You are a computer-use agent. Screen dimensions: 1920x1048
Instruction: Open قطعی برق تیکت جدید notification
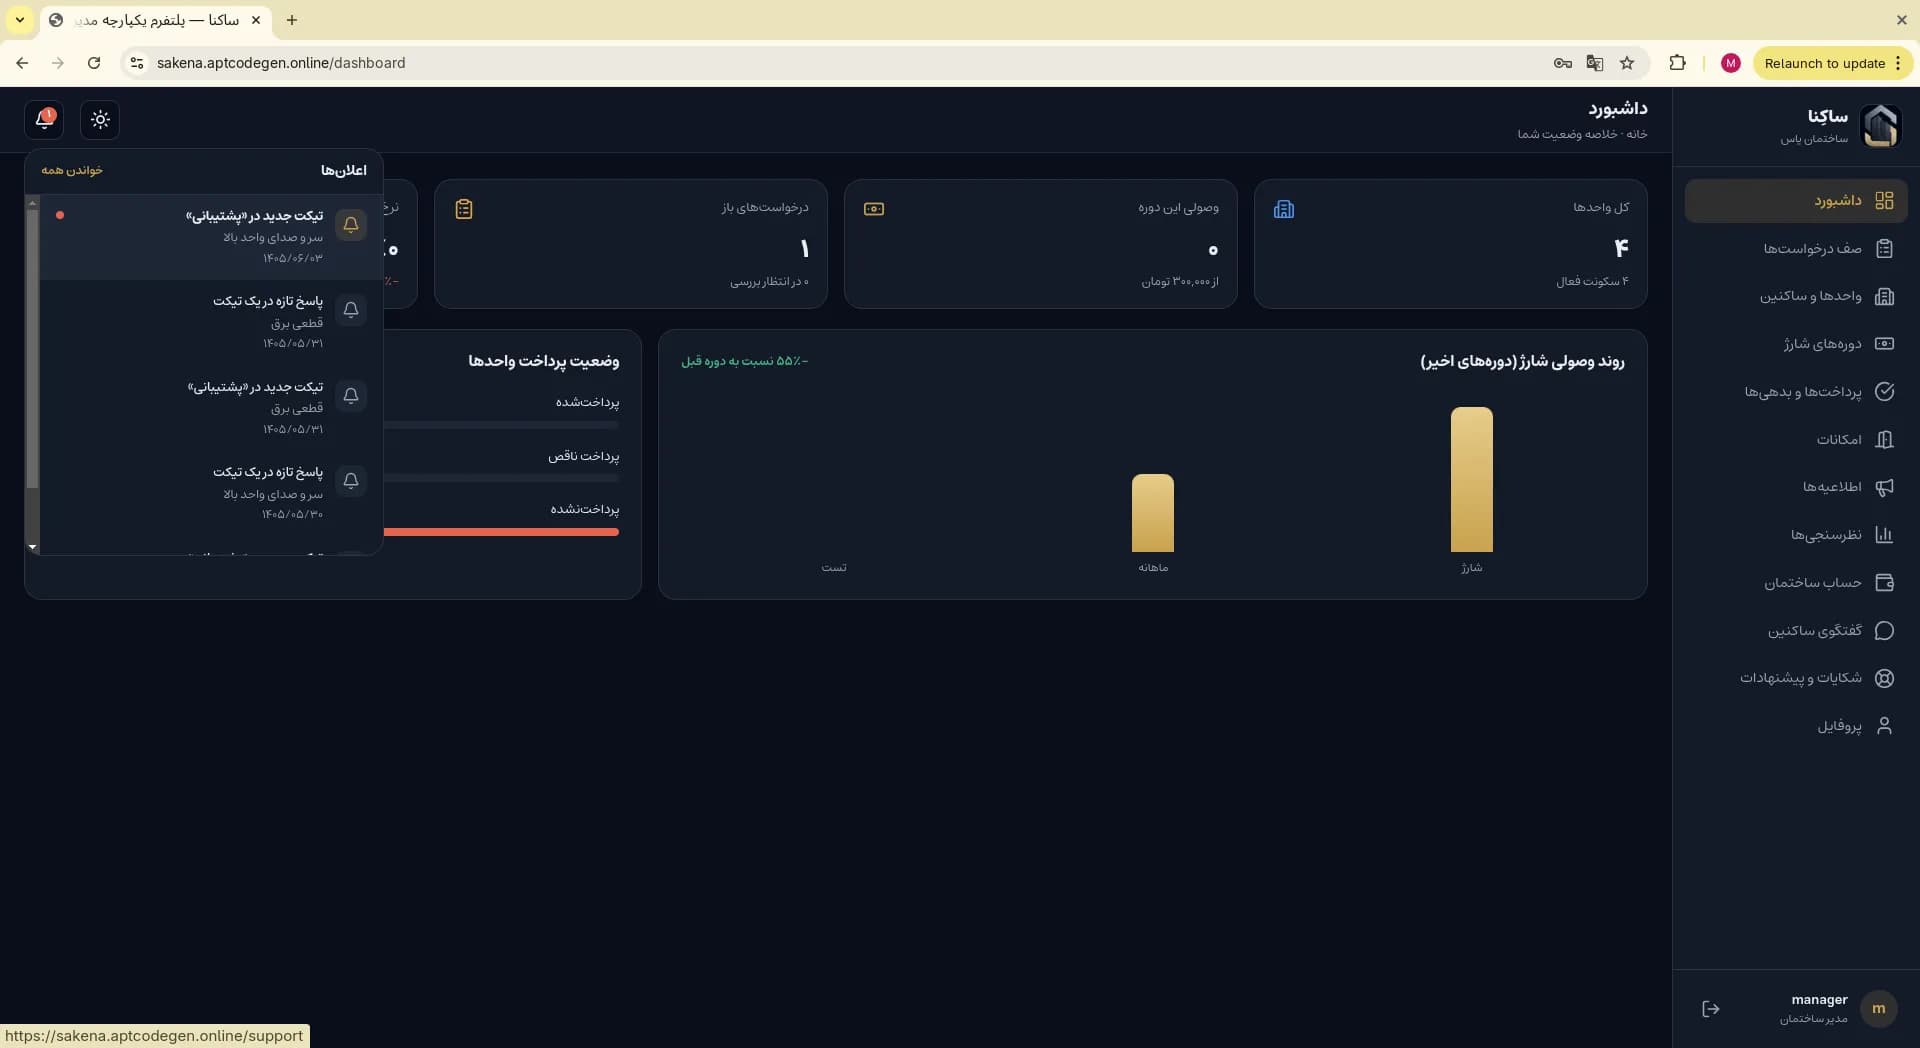(x=211, y=407)
